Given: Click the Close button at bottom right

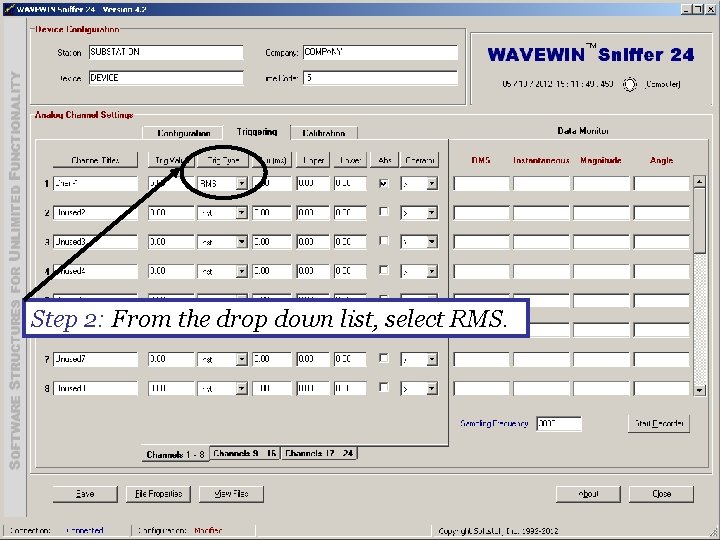Looking at the screenshot, I should tap(661, 494).
